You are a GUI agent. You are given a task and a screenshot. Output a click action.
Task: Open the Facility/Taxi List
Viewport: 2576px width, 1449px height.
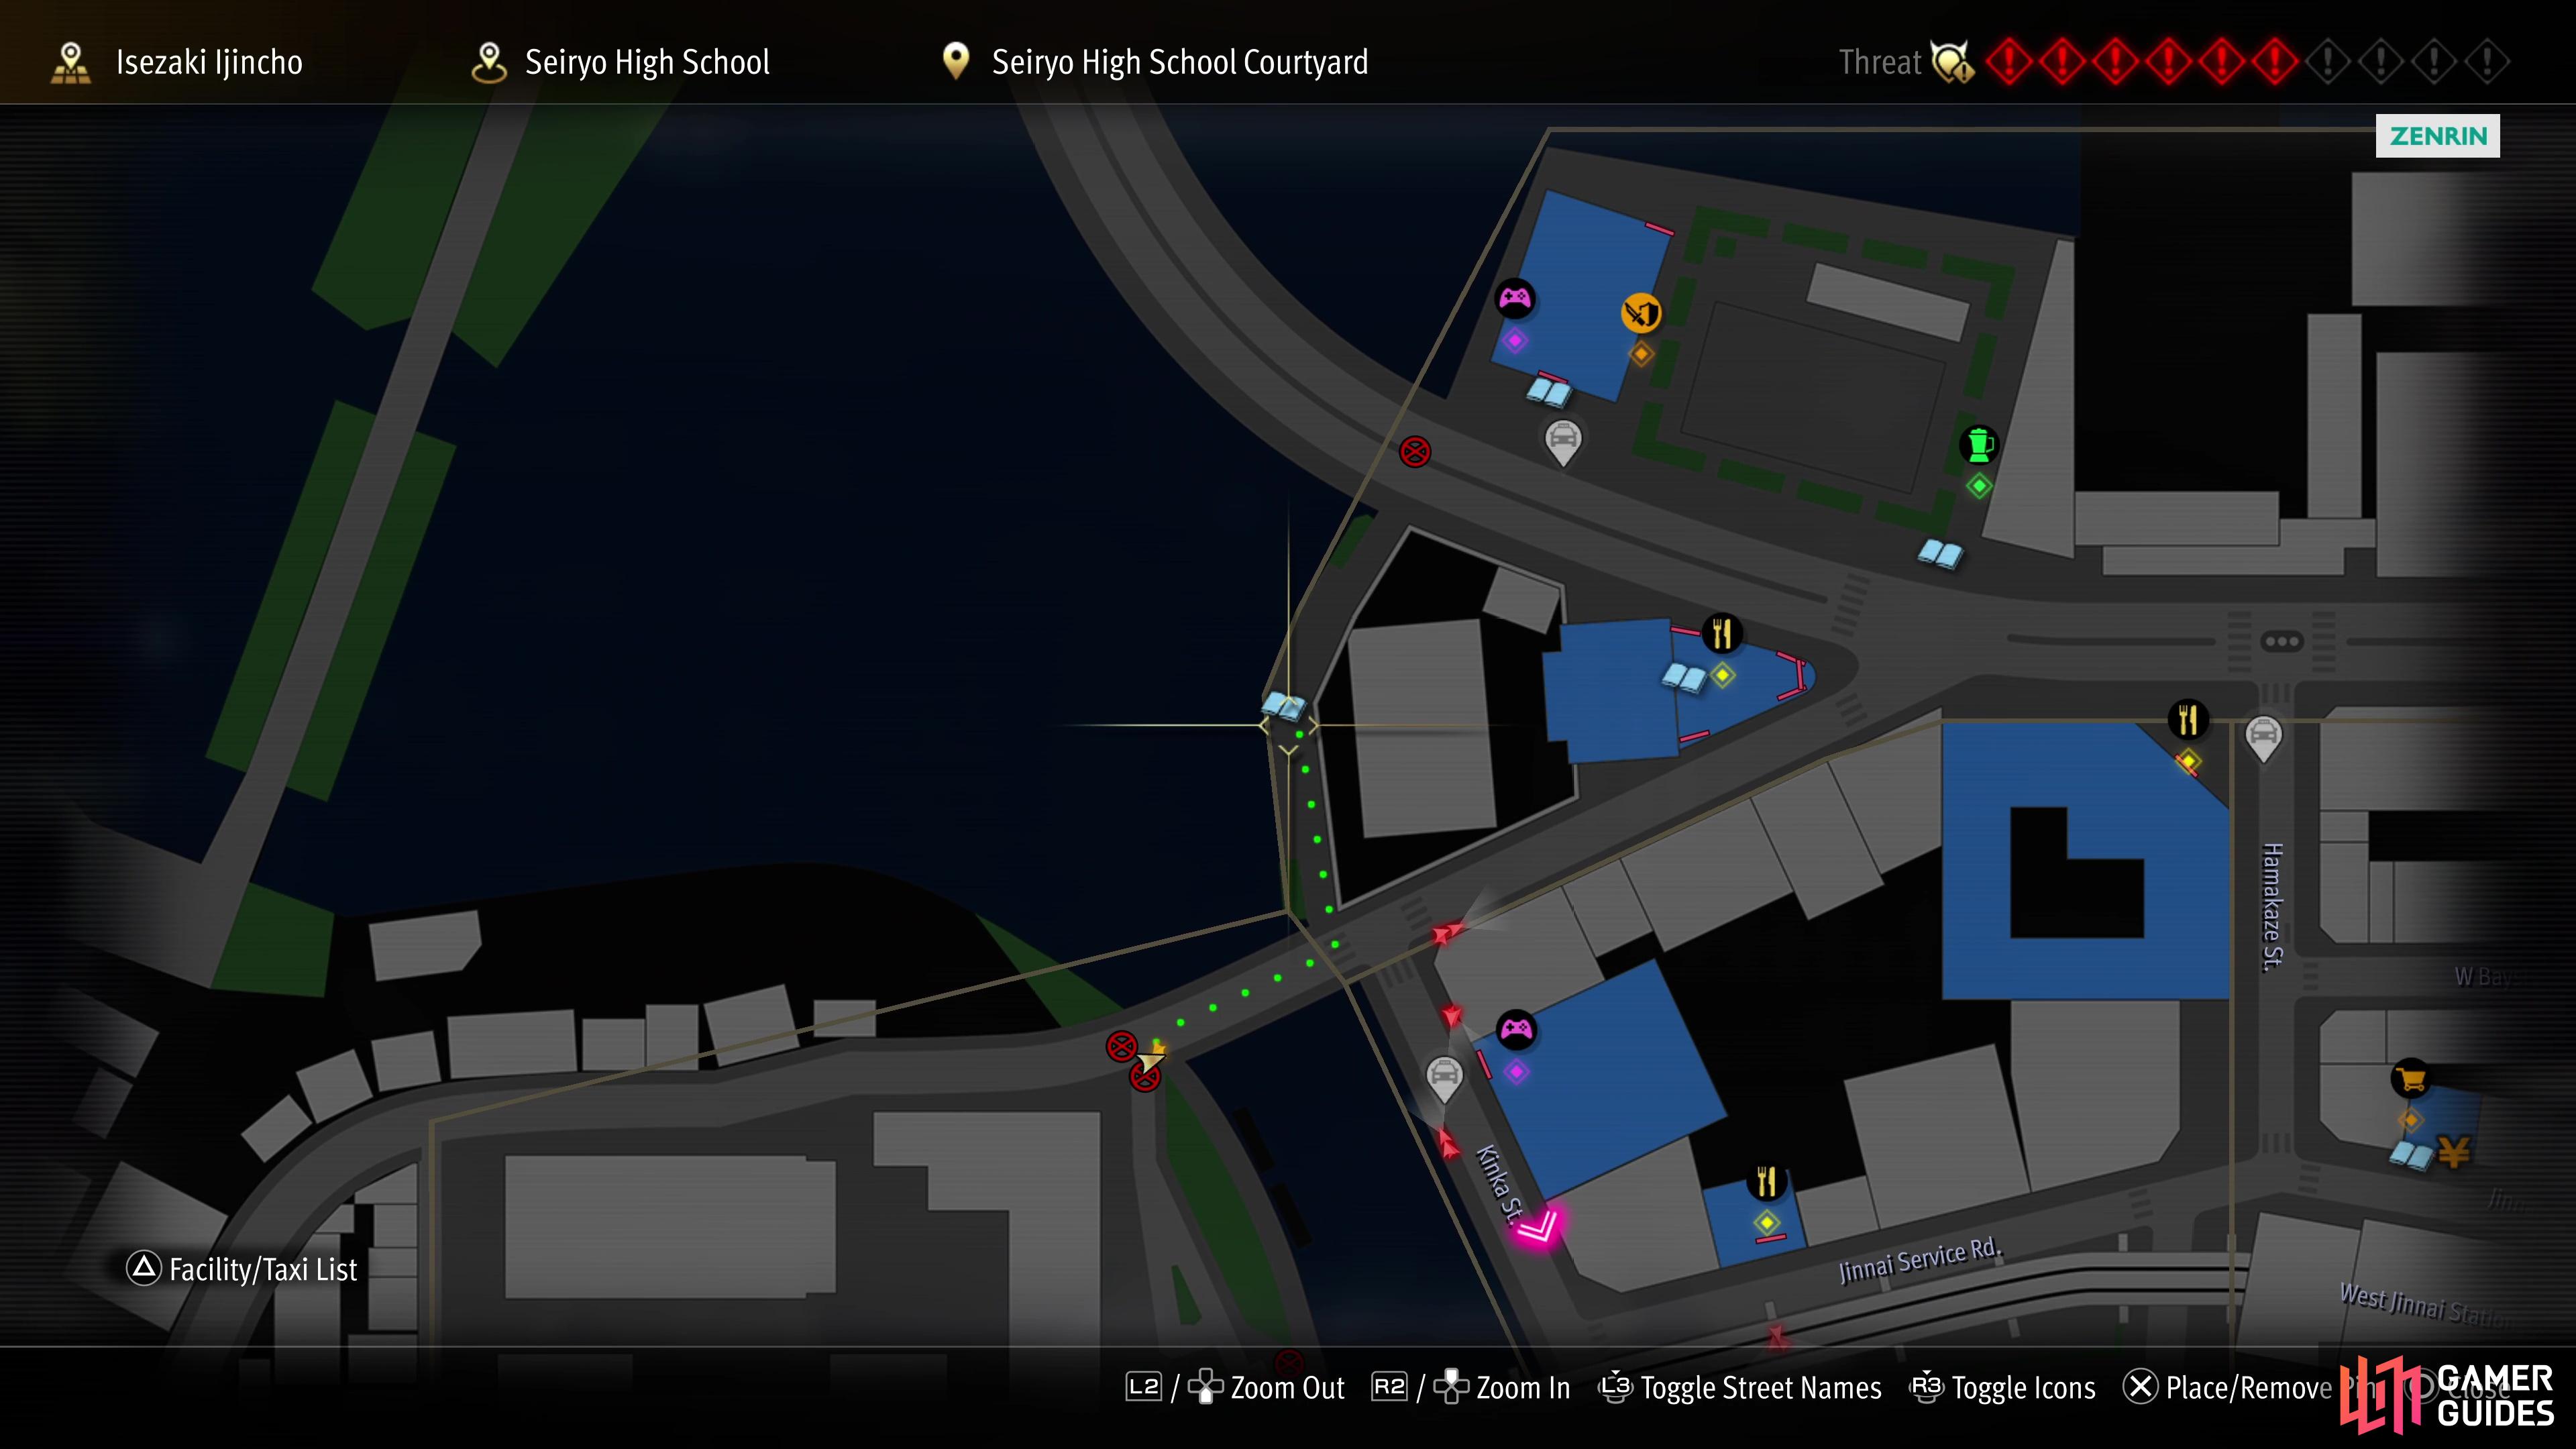241,1269
